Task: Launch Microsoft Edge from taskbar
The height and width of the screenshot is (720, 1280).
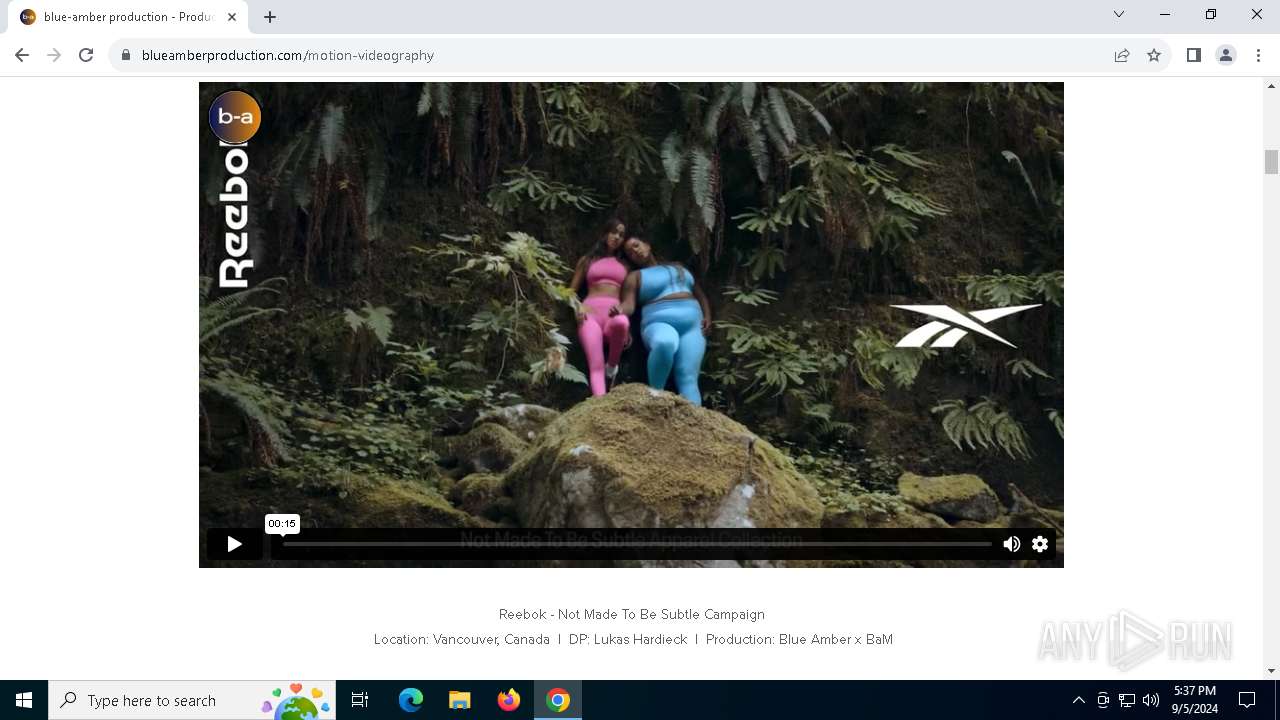Action: coord(411,700)
